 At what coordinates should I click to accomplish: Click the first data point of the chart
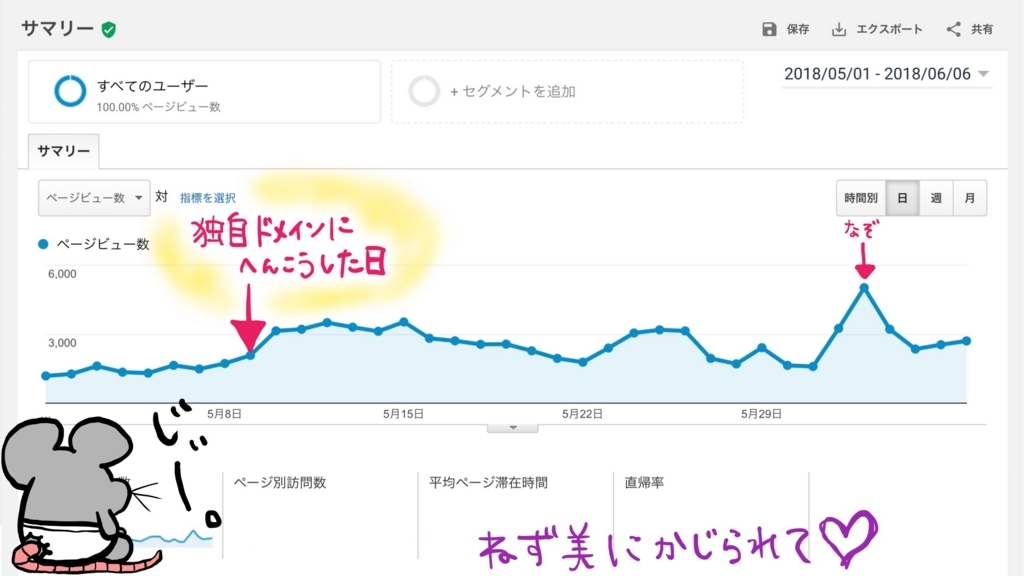pyautogui.click(x=46, y=376)
